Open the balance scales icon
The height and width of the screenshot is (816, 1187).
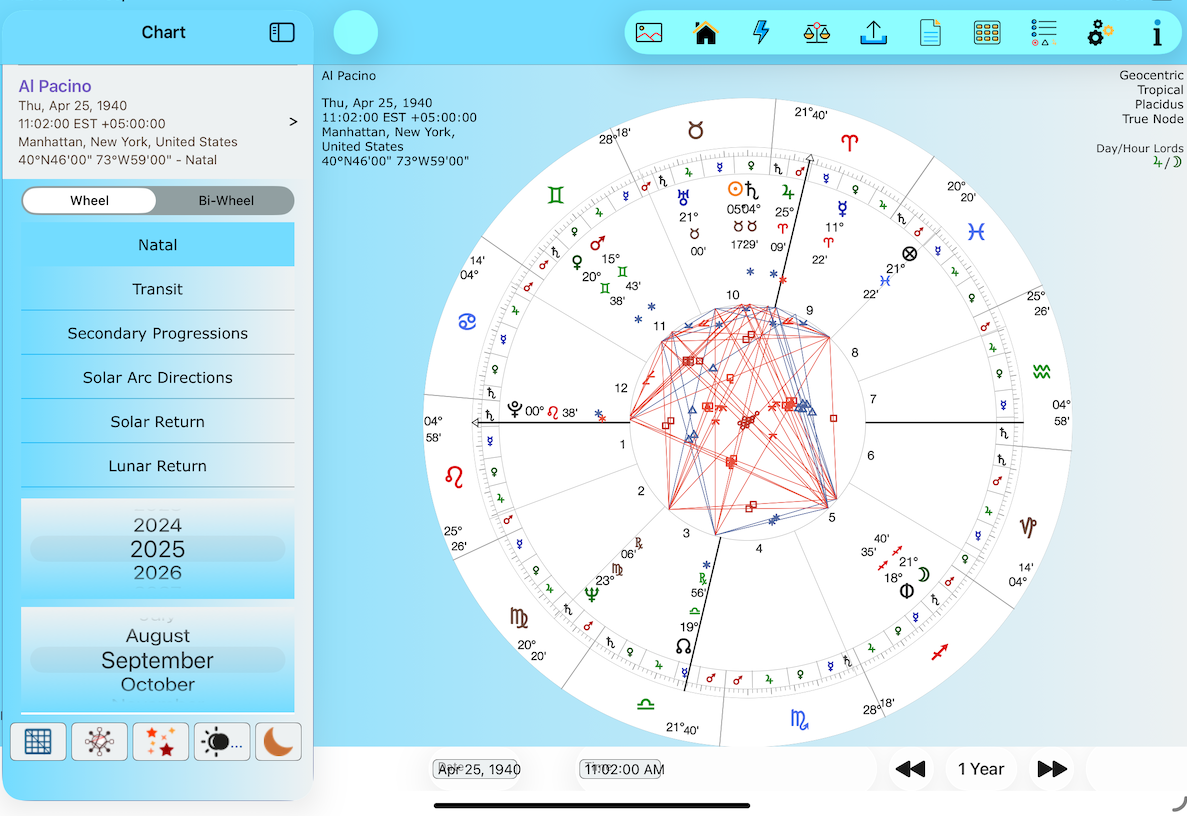(816, 32)
